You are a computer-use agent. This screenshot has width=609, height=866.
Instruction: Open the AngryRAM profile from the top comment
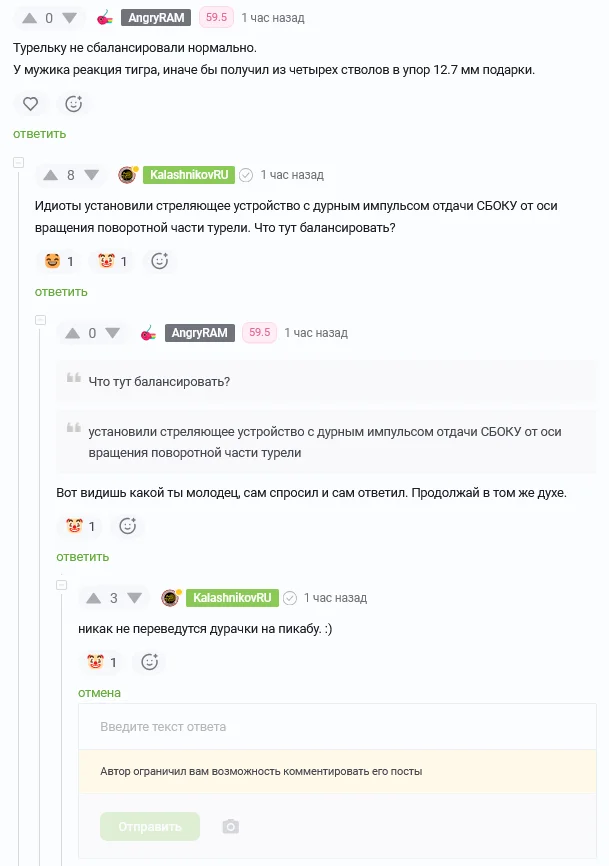pos(156,18)
